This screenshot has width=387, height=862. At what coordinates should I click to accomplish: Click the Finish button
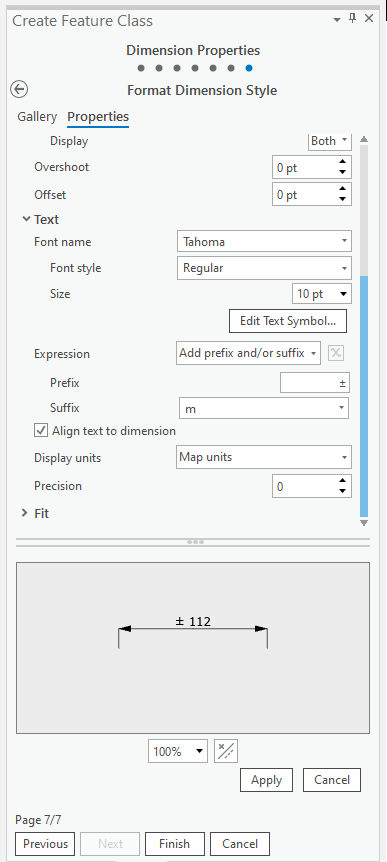[174, 844]
